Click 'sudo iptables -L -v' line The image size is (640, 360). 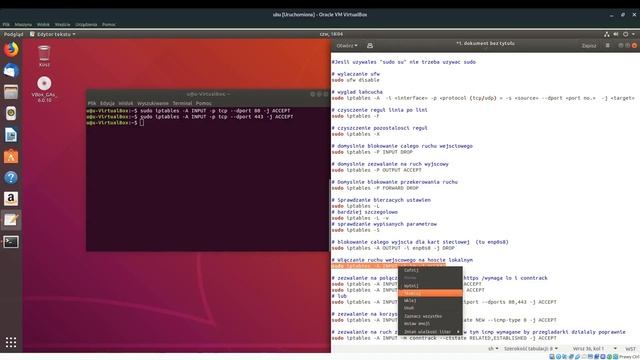point(360,218)
